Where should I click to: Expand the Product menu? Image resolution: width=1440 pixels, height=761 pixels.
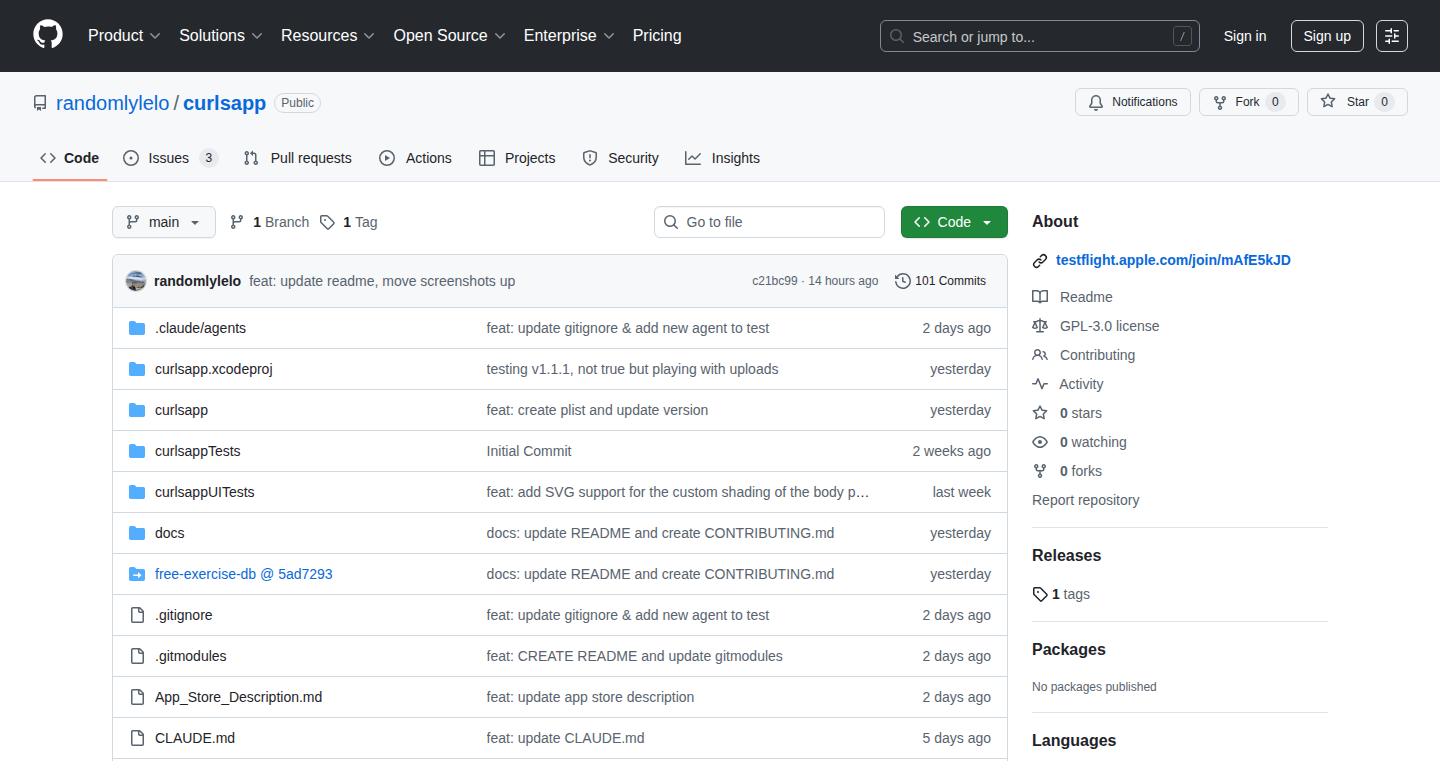pyautogui.click(x=124, y=36)
